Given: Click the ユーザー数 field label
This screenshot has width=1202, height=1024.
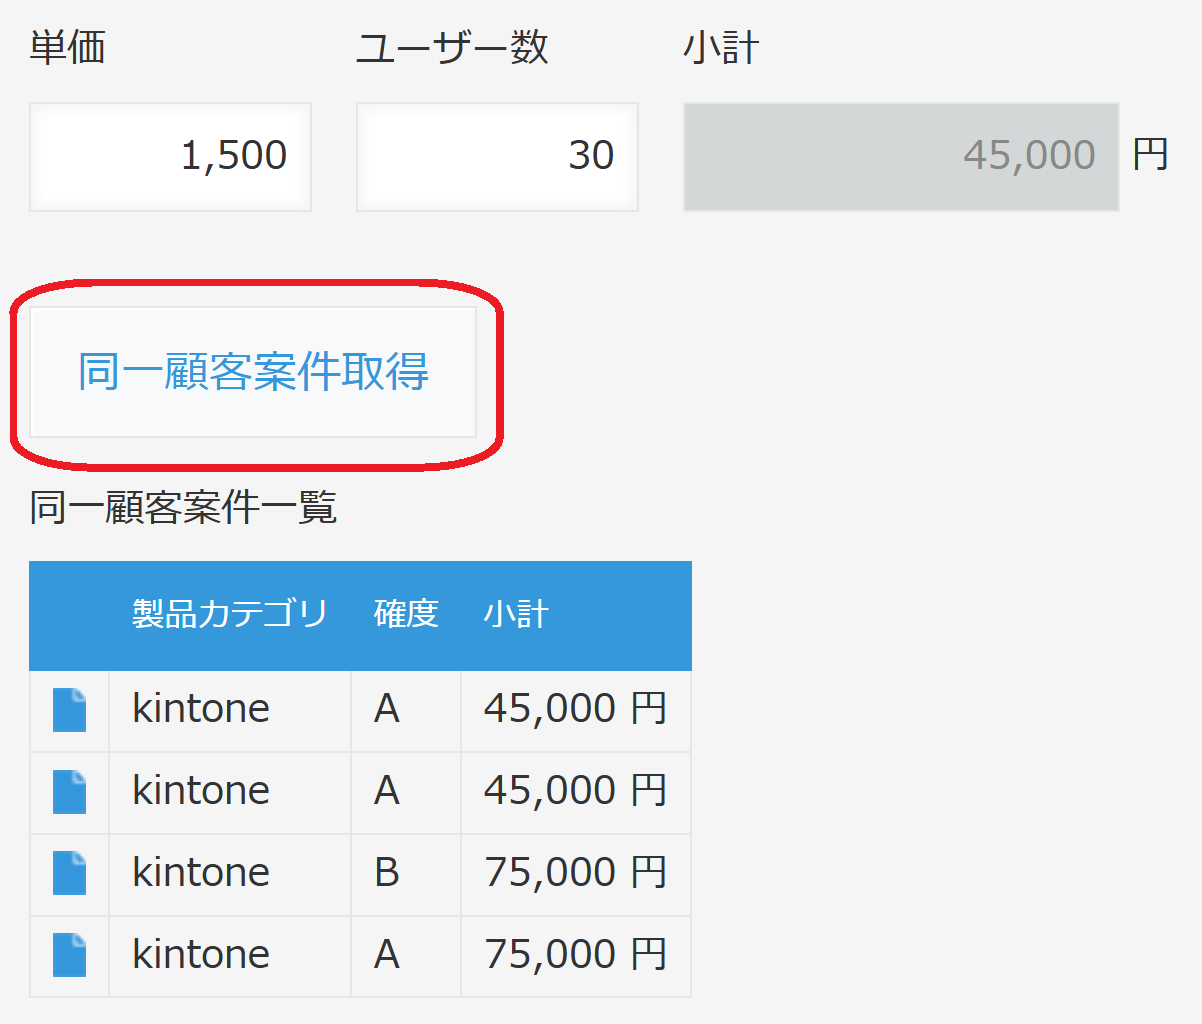Looking at the screenshot, I should (452, 47).
